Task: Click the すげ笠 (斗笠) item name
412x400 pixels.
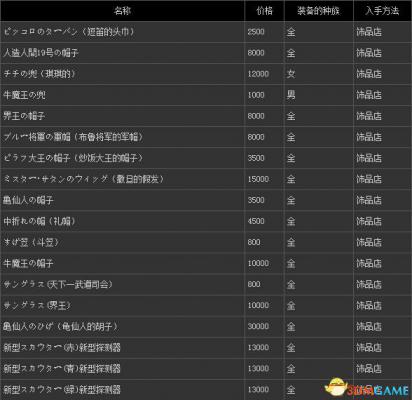Action: click(x=31, y=242)
